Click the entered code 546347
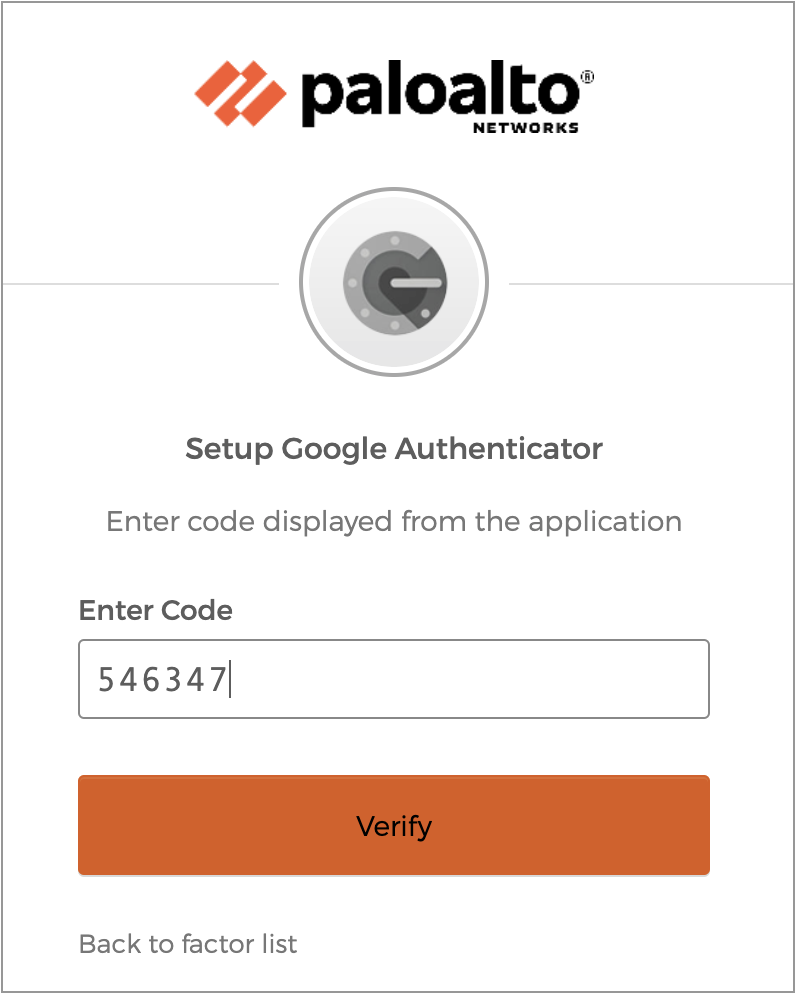The image size is (796, 994). pyautogui.click(x=162, y=680)
